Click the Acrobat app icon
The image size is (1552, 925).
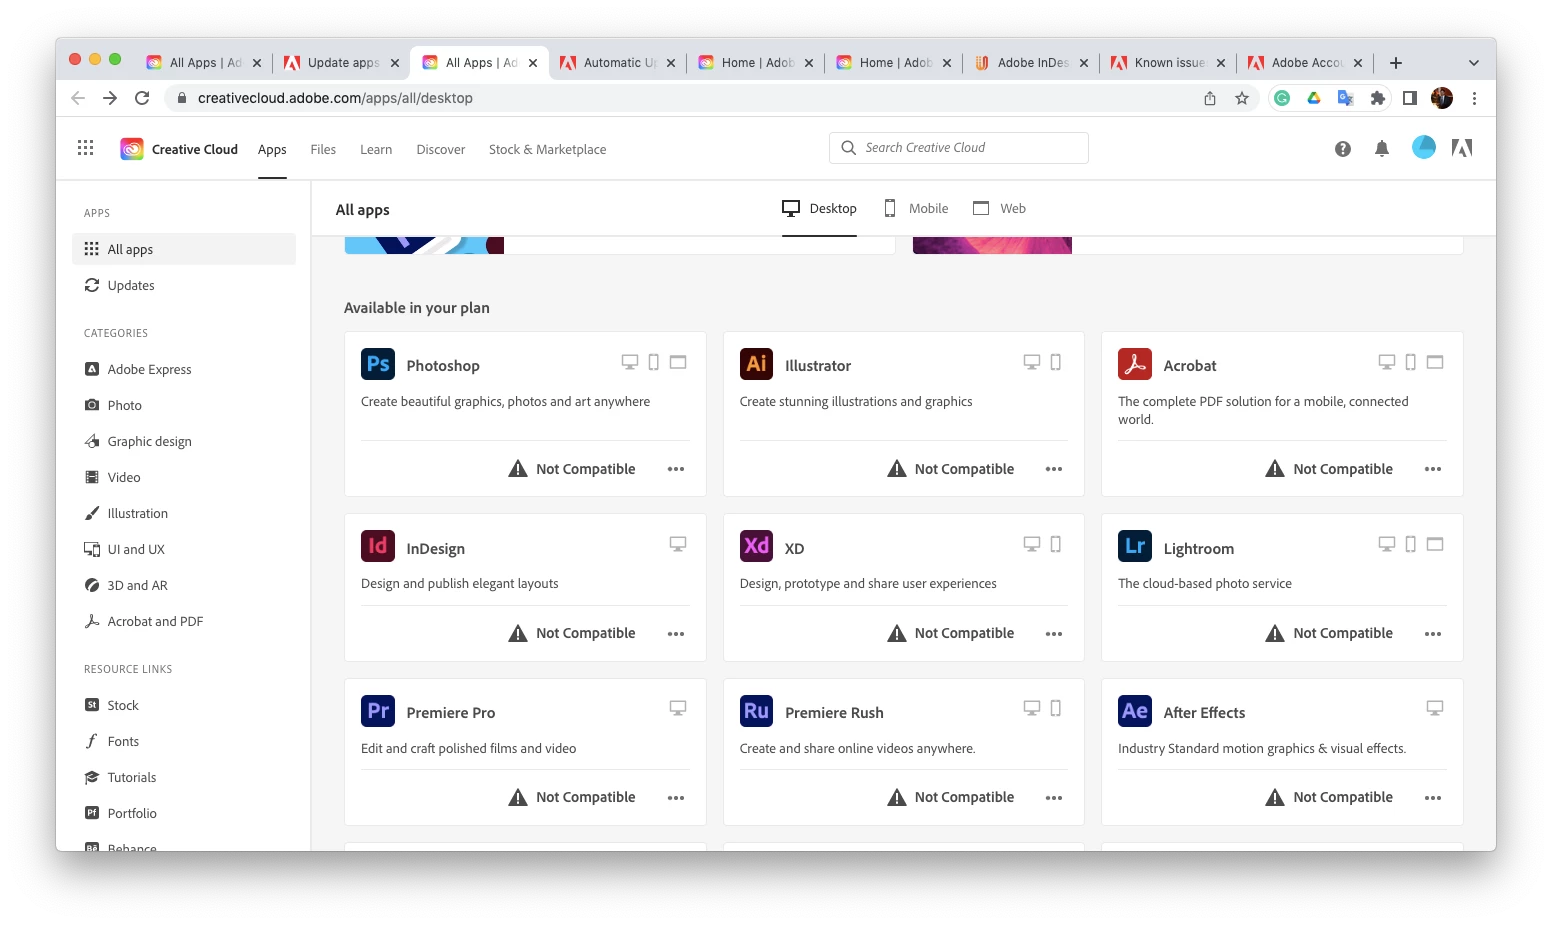coord(1135,364)
